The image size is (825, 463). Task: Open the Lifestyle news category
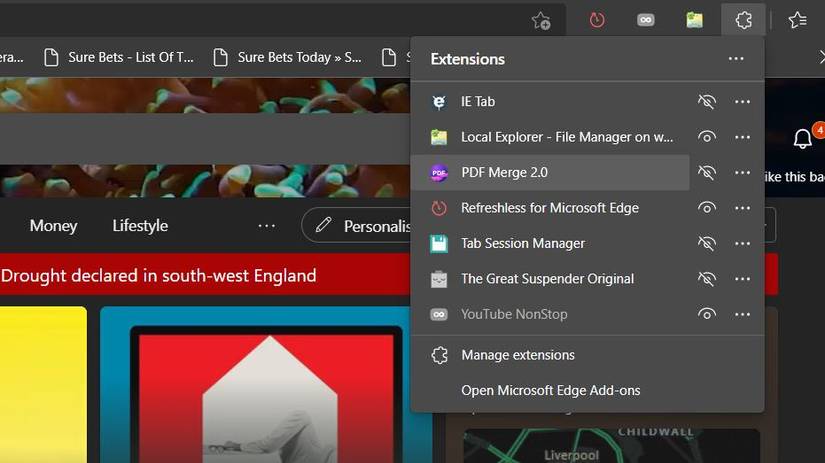[x=140, y=226]
